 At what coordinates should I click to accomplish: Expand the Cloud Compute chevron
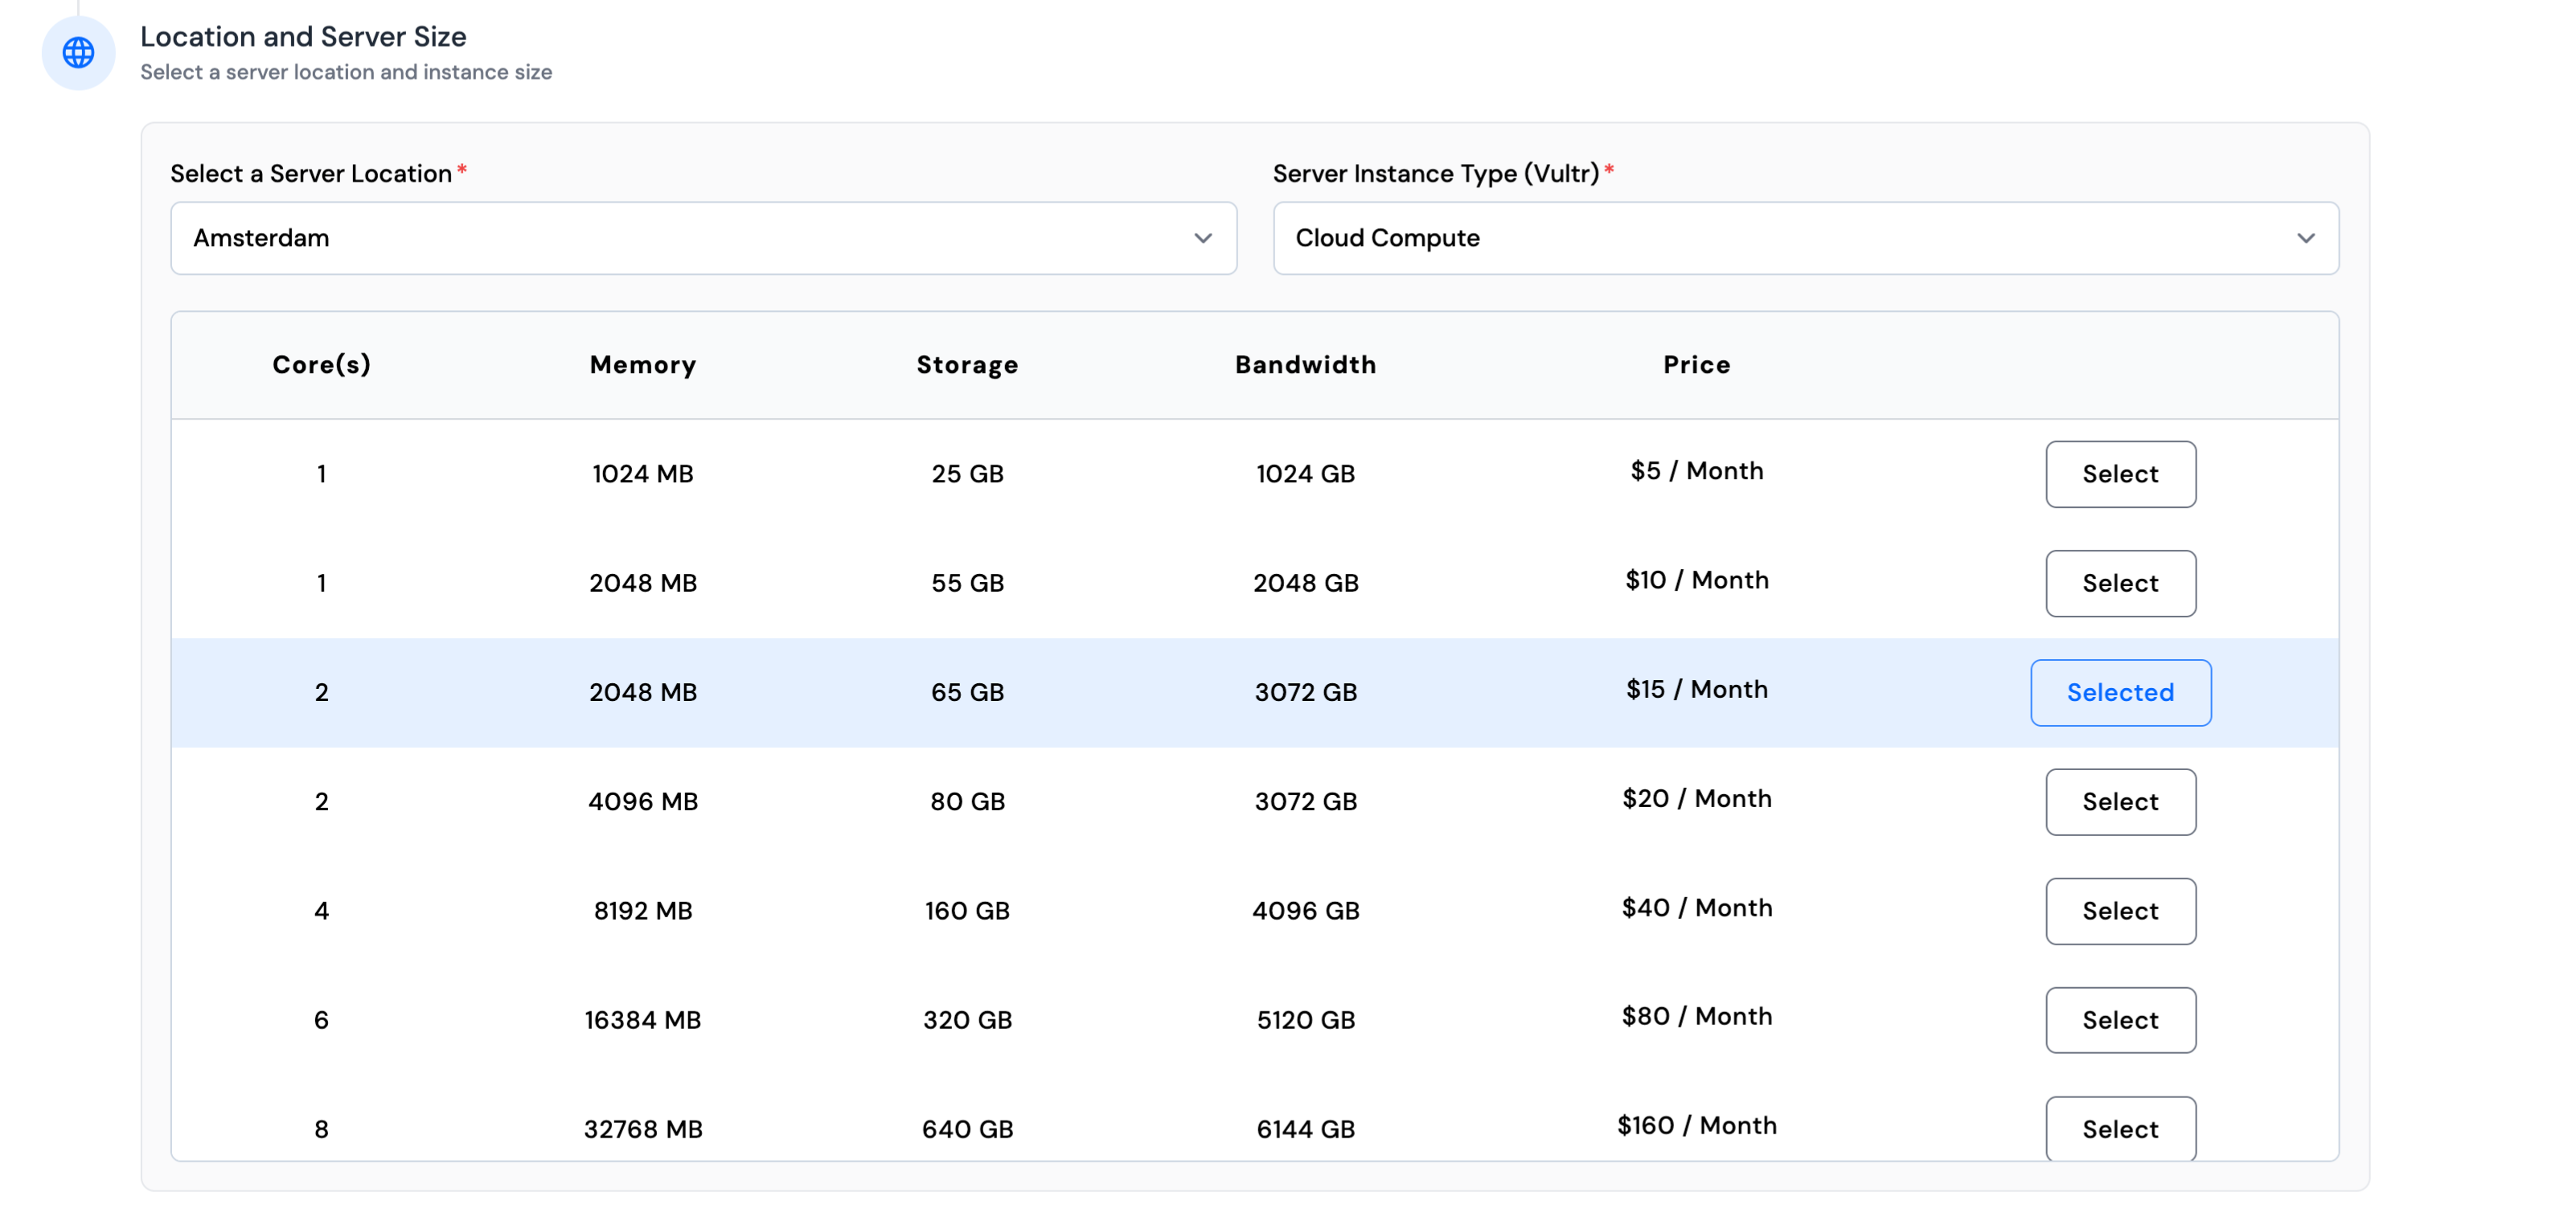[x=2306, y=238]
